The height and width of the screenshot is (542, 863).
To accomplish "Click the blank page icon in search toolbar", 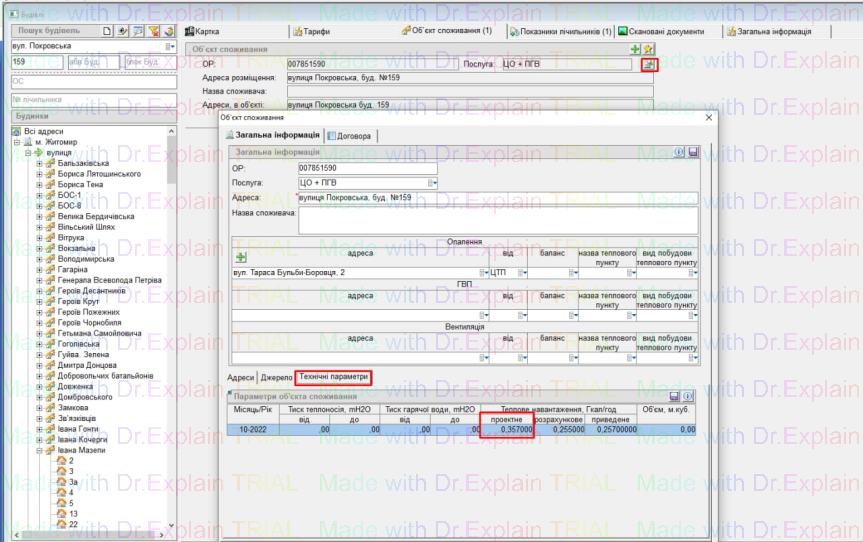I will [106, 31].
